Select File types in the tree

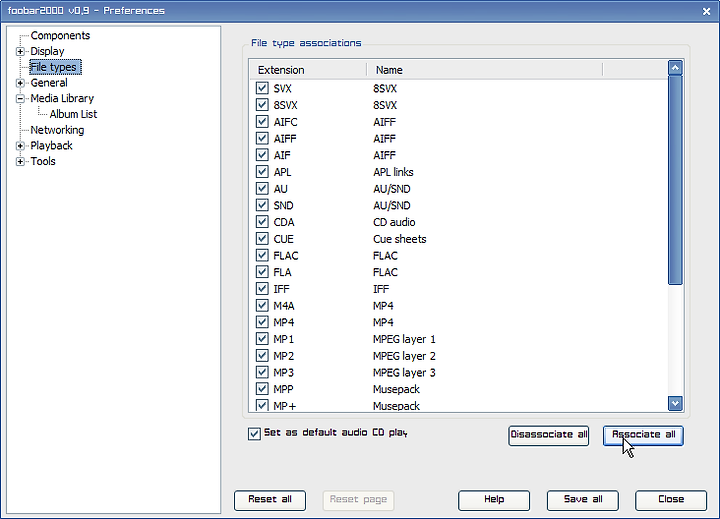click(55, 67)
